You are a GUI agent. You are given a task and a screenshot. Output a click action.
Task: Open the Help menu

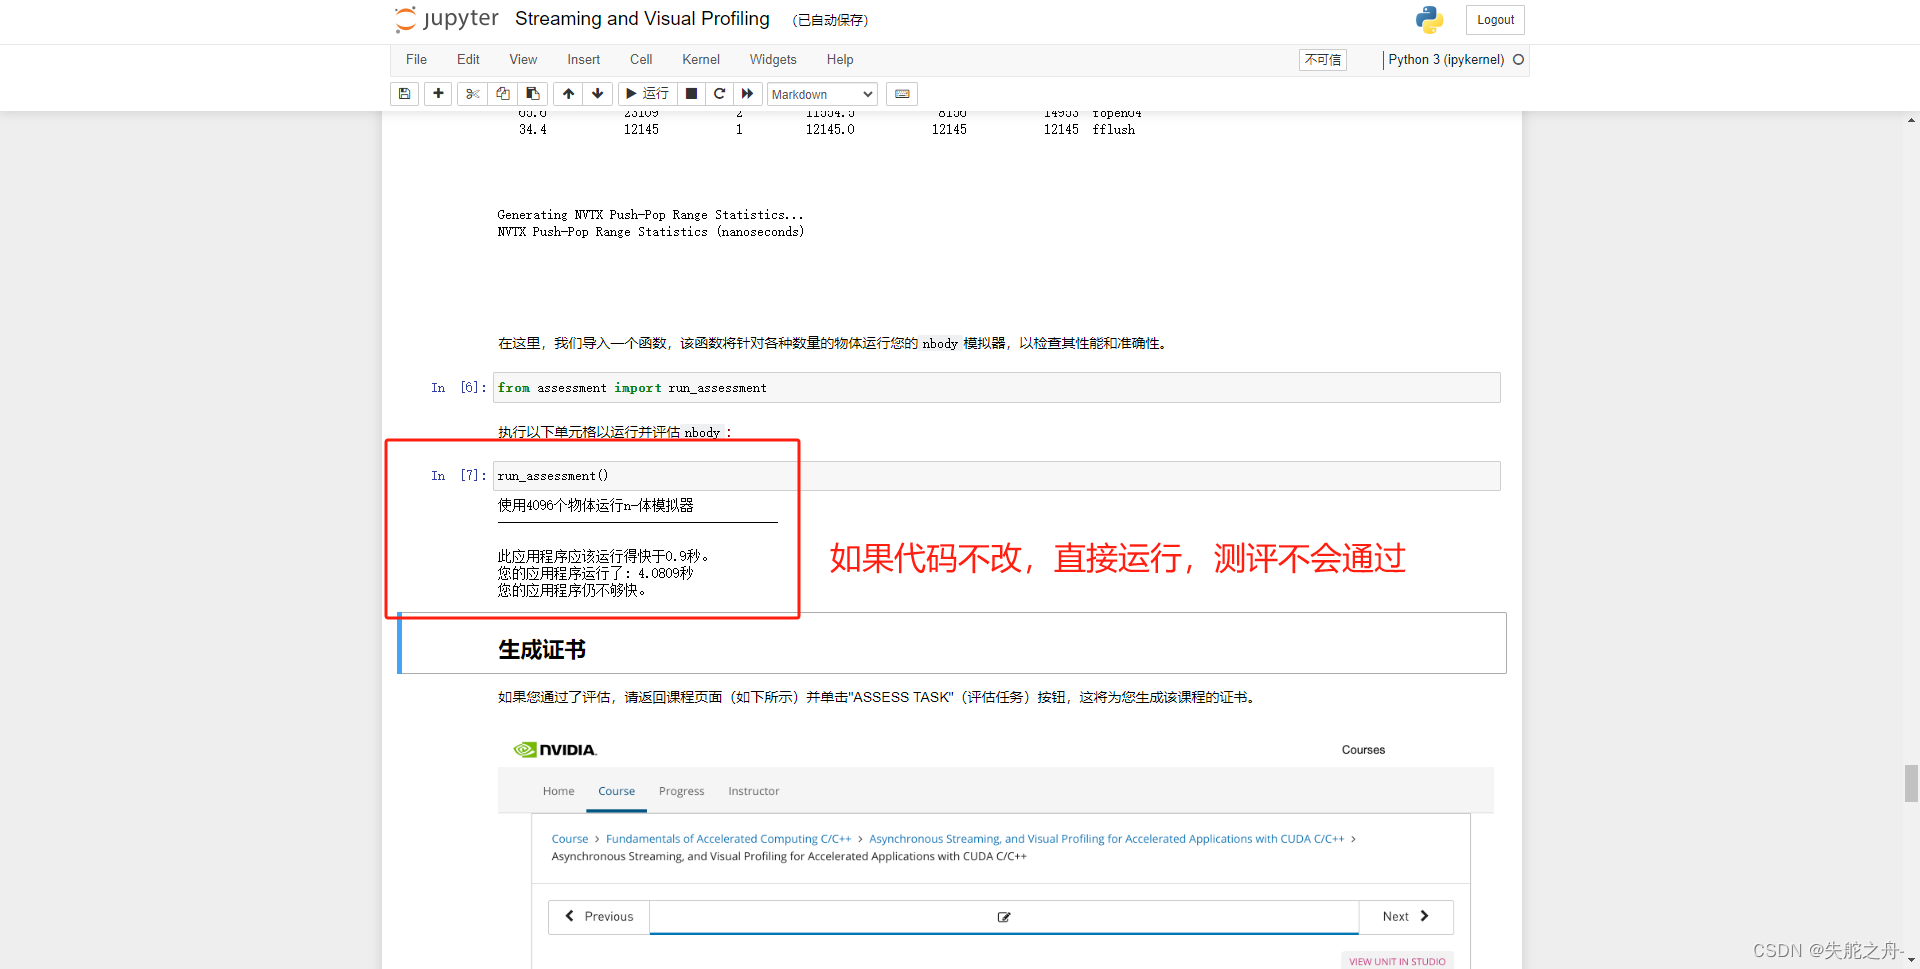[x=840, y=60]
